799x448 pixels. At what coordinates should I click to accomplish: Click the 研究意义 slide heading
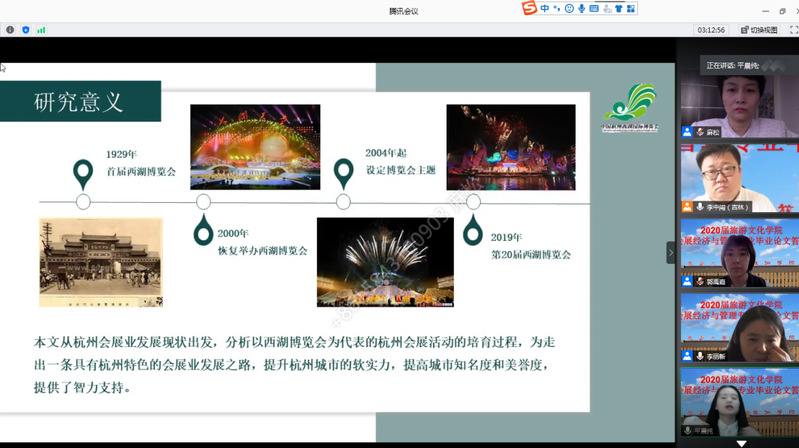pos(79,102)
